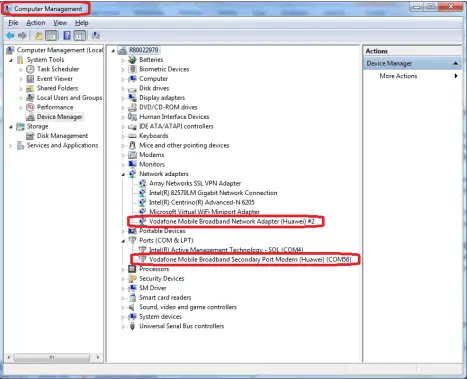Open the File menu
The image size is (467, 379).
[13, 23]
